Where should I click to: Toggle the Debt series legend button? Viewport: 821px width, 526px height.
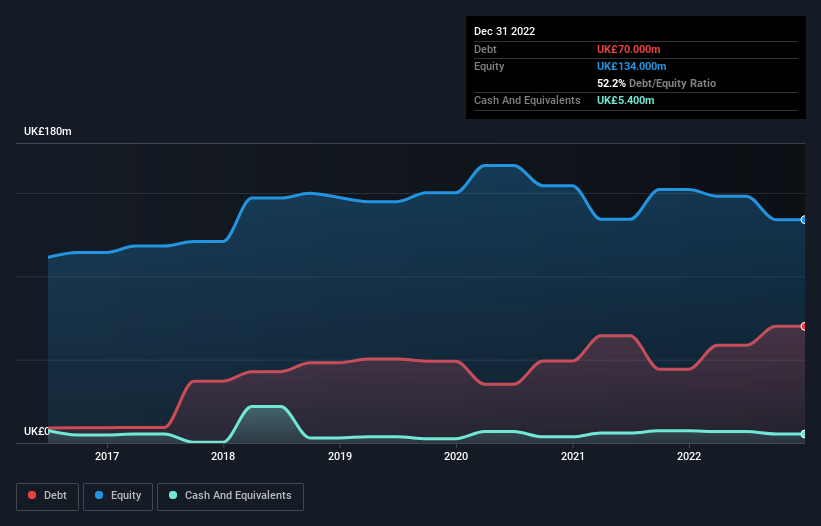click(x=48, y=496)
